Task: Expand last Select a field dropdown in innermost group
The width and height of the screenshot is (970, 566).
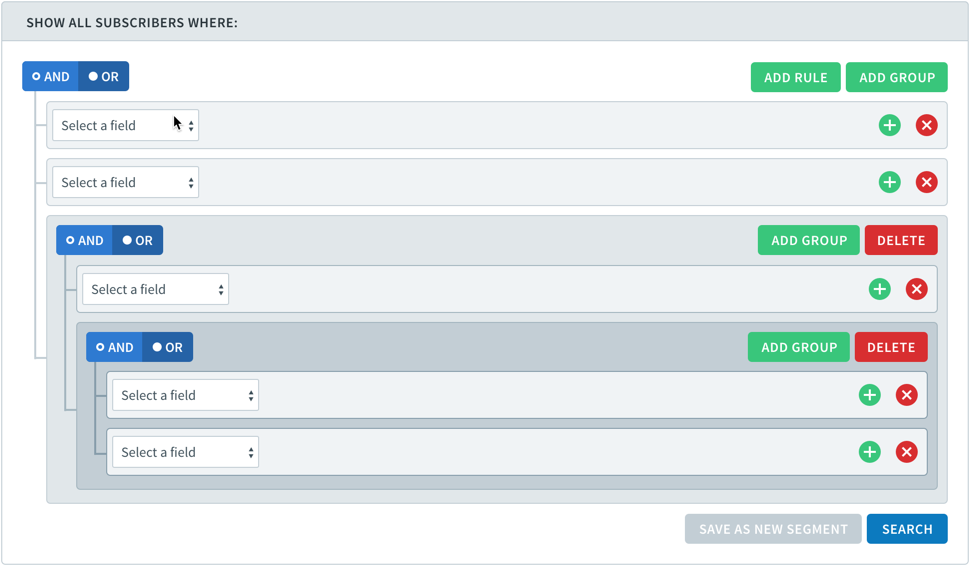Action: coord(186,452)
